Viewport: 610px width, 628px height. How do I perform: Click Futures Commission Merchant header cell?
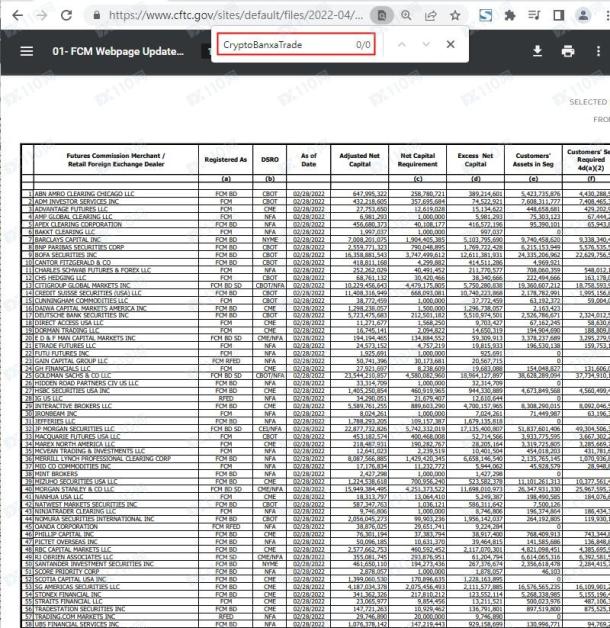click(x=116, y=160)
